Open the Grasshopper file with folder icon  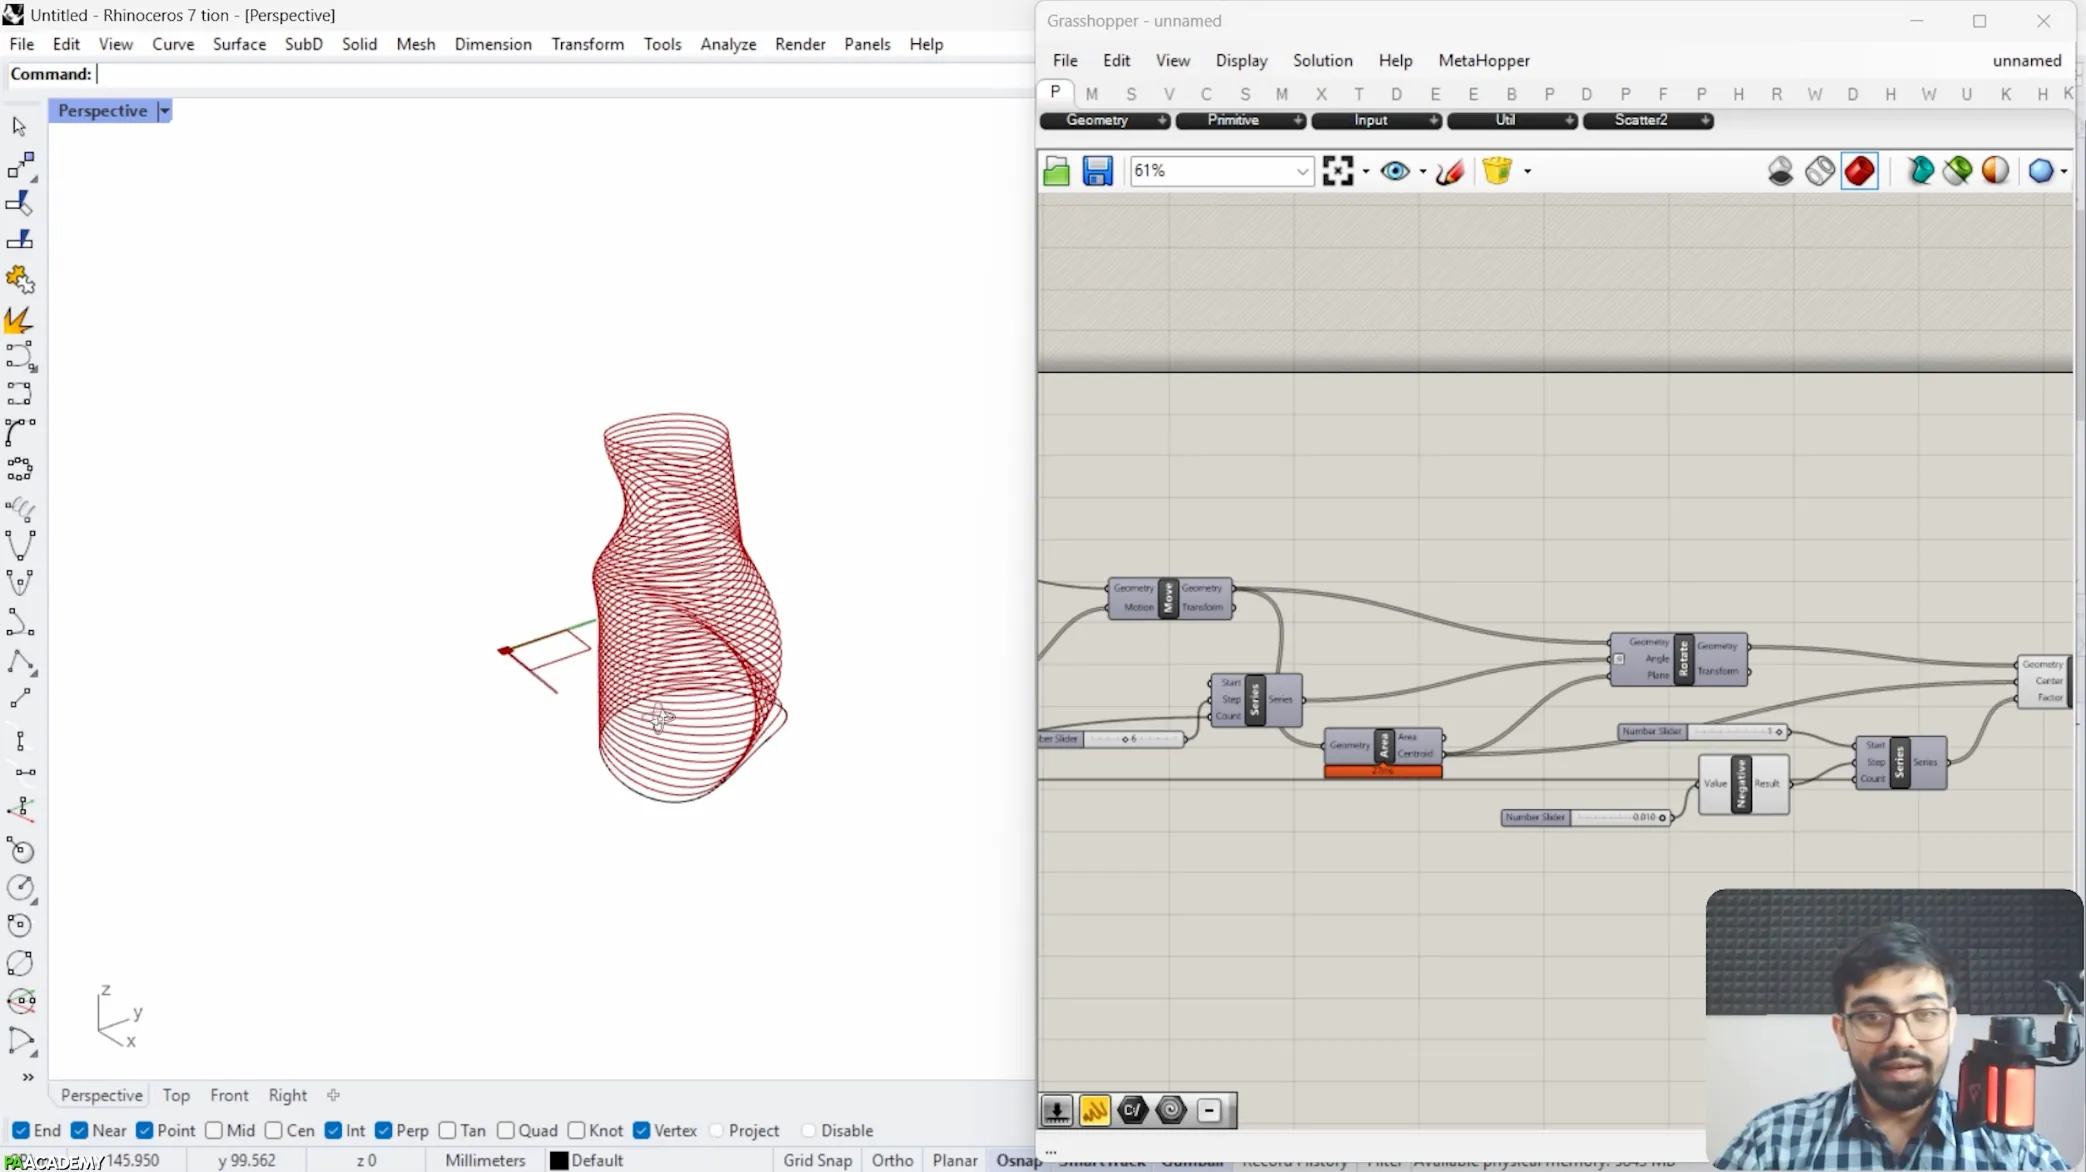tap(1056, 171)
